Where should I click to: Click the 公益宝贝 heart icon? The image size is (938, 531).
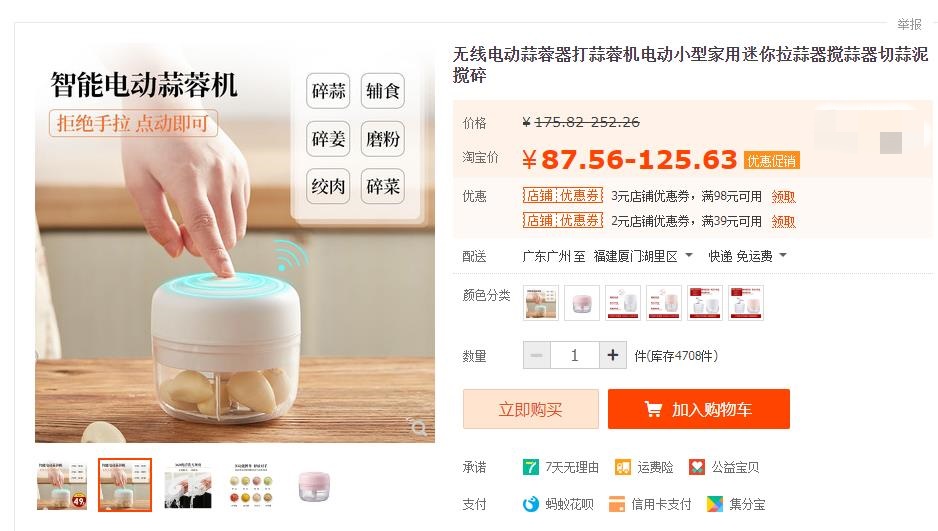click(x=697, y=467)
